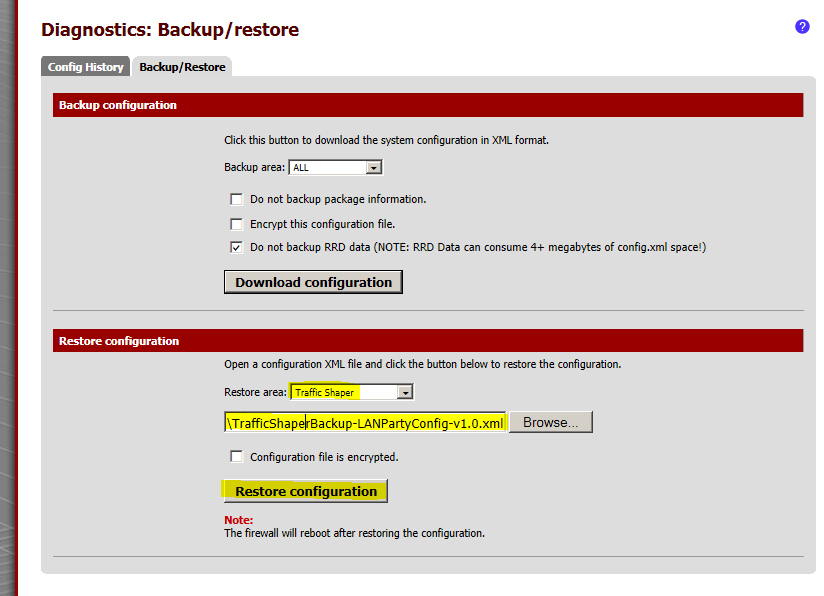Select the Backup/Restore tab

tap(182, 67)
